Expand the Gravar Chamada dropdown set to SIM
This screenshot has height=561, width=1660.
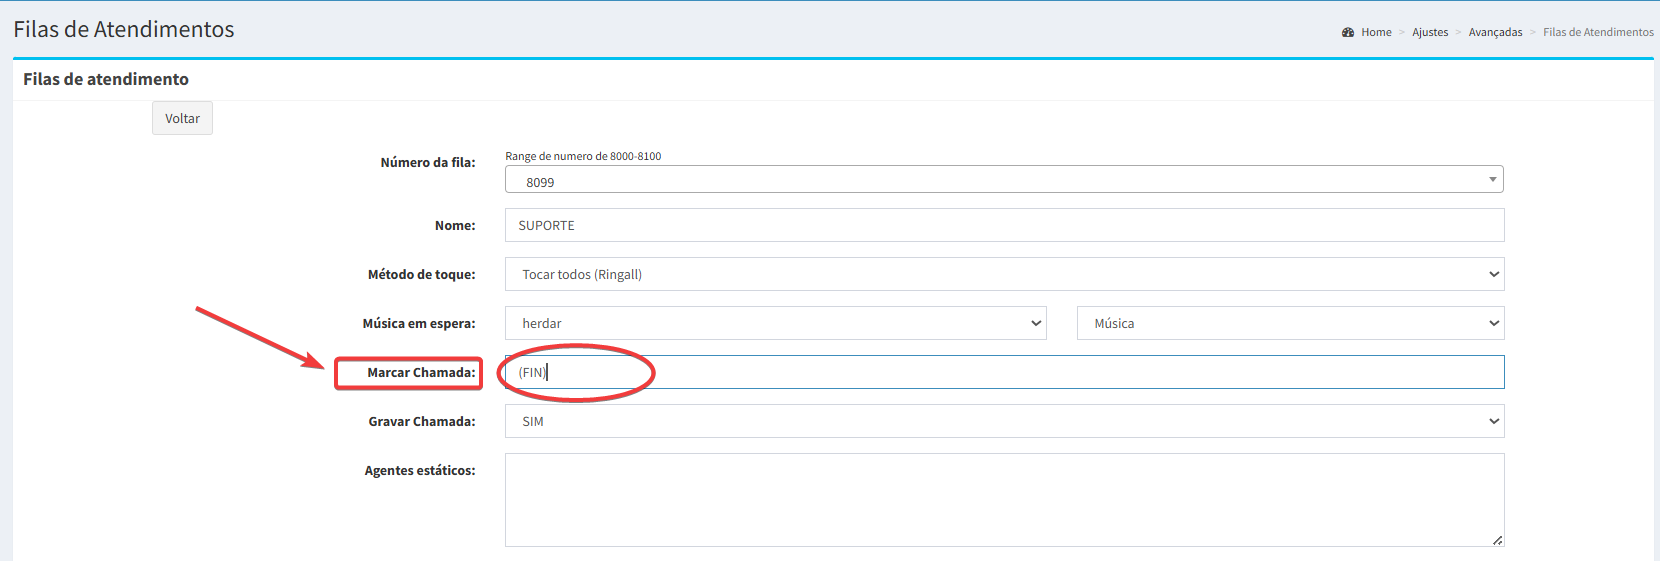1004,421
